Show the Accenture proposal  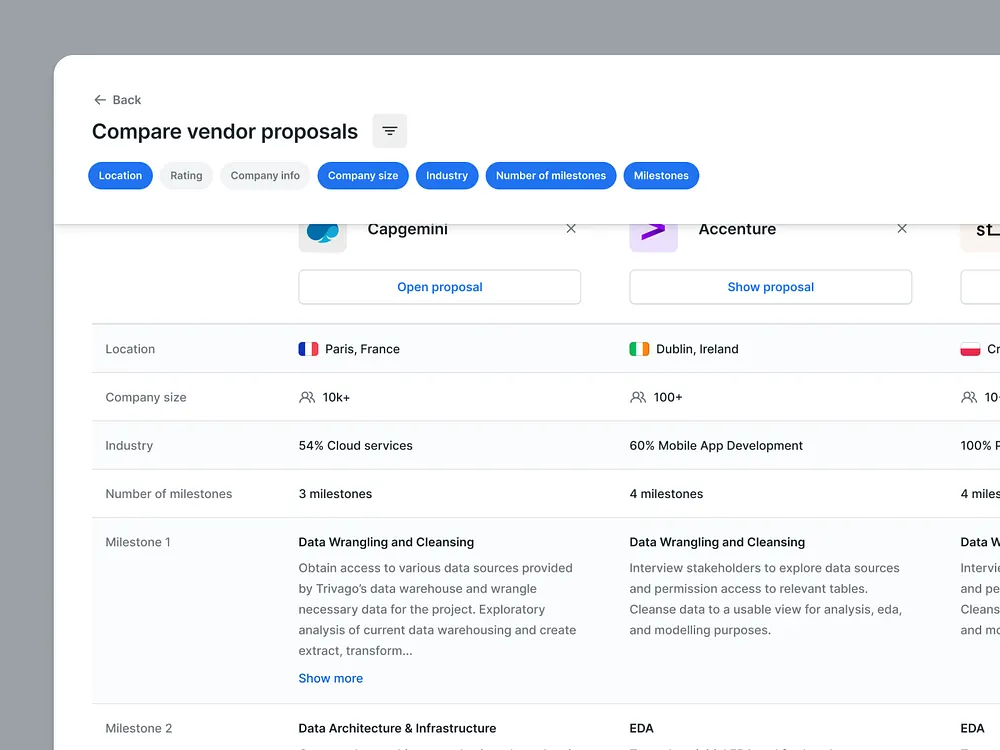(x=770, y=287)
